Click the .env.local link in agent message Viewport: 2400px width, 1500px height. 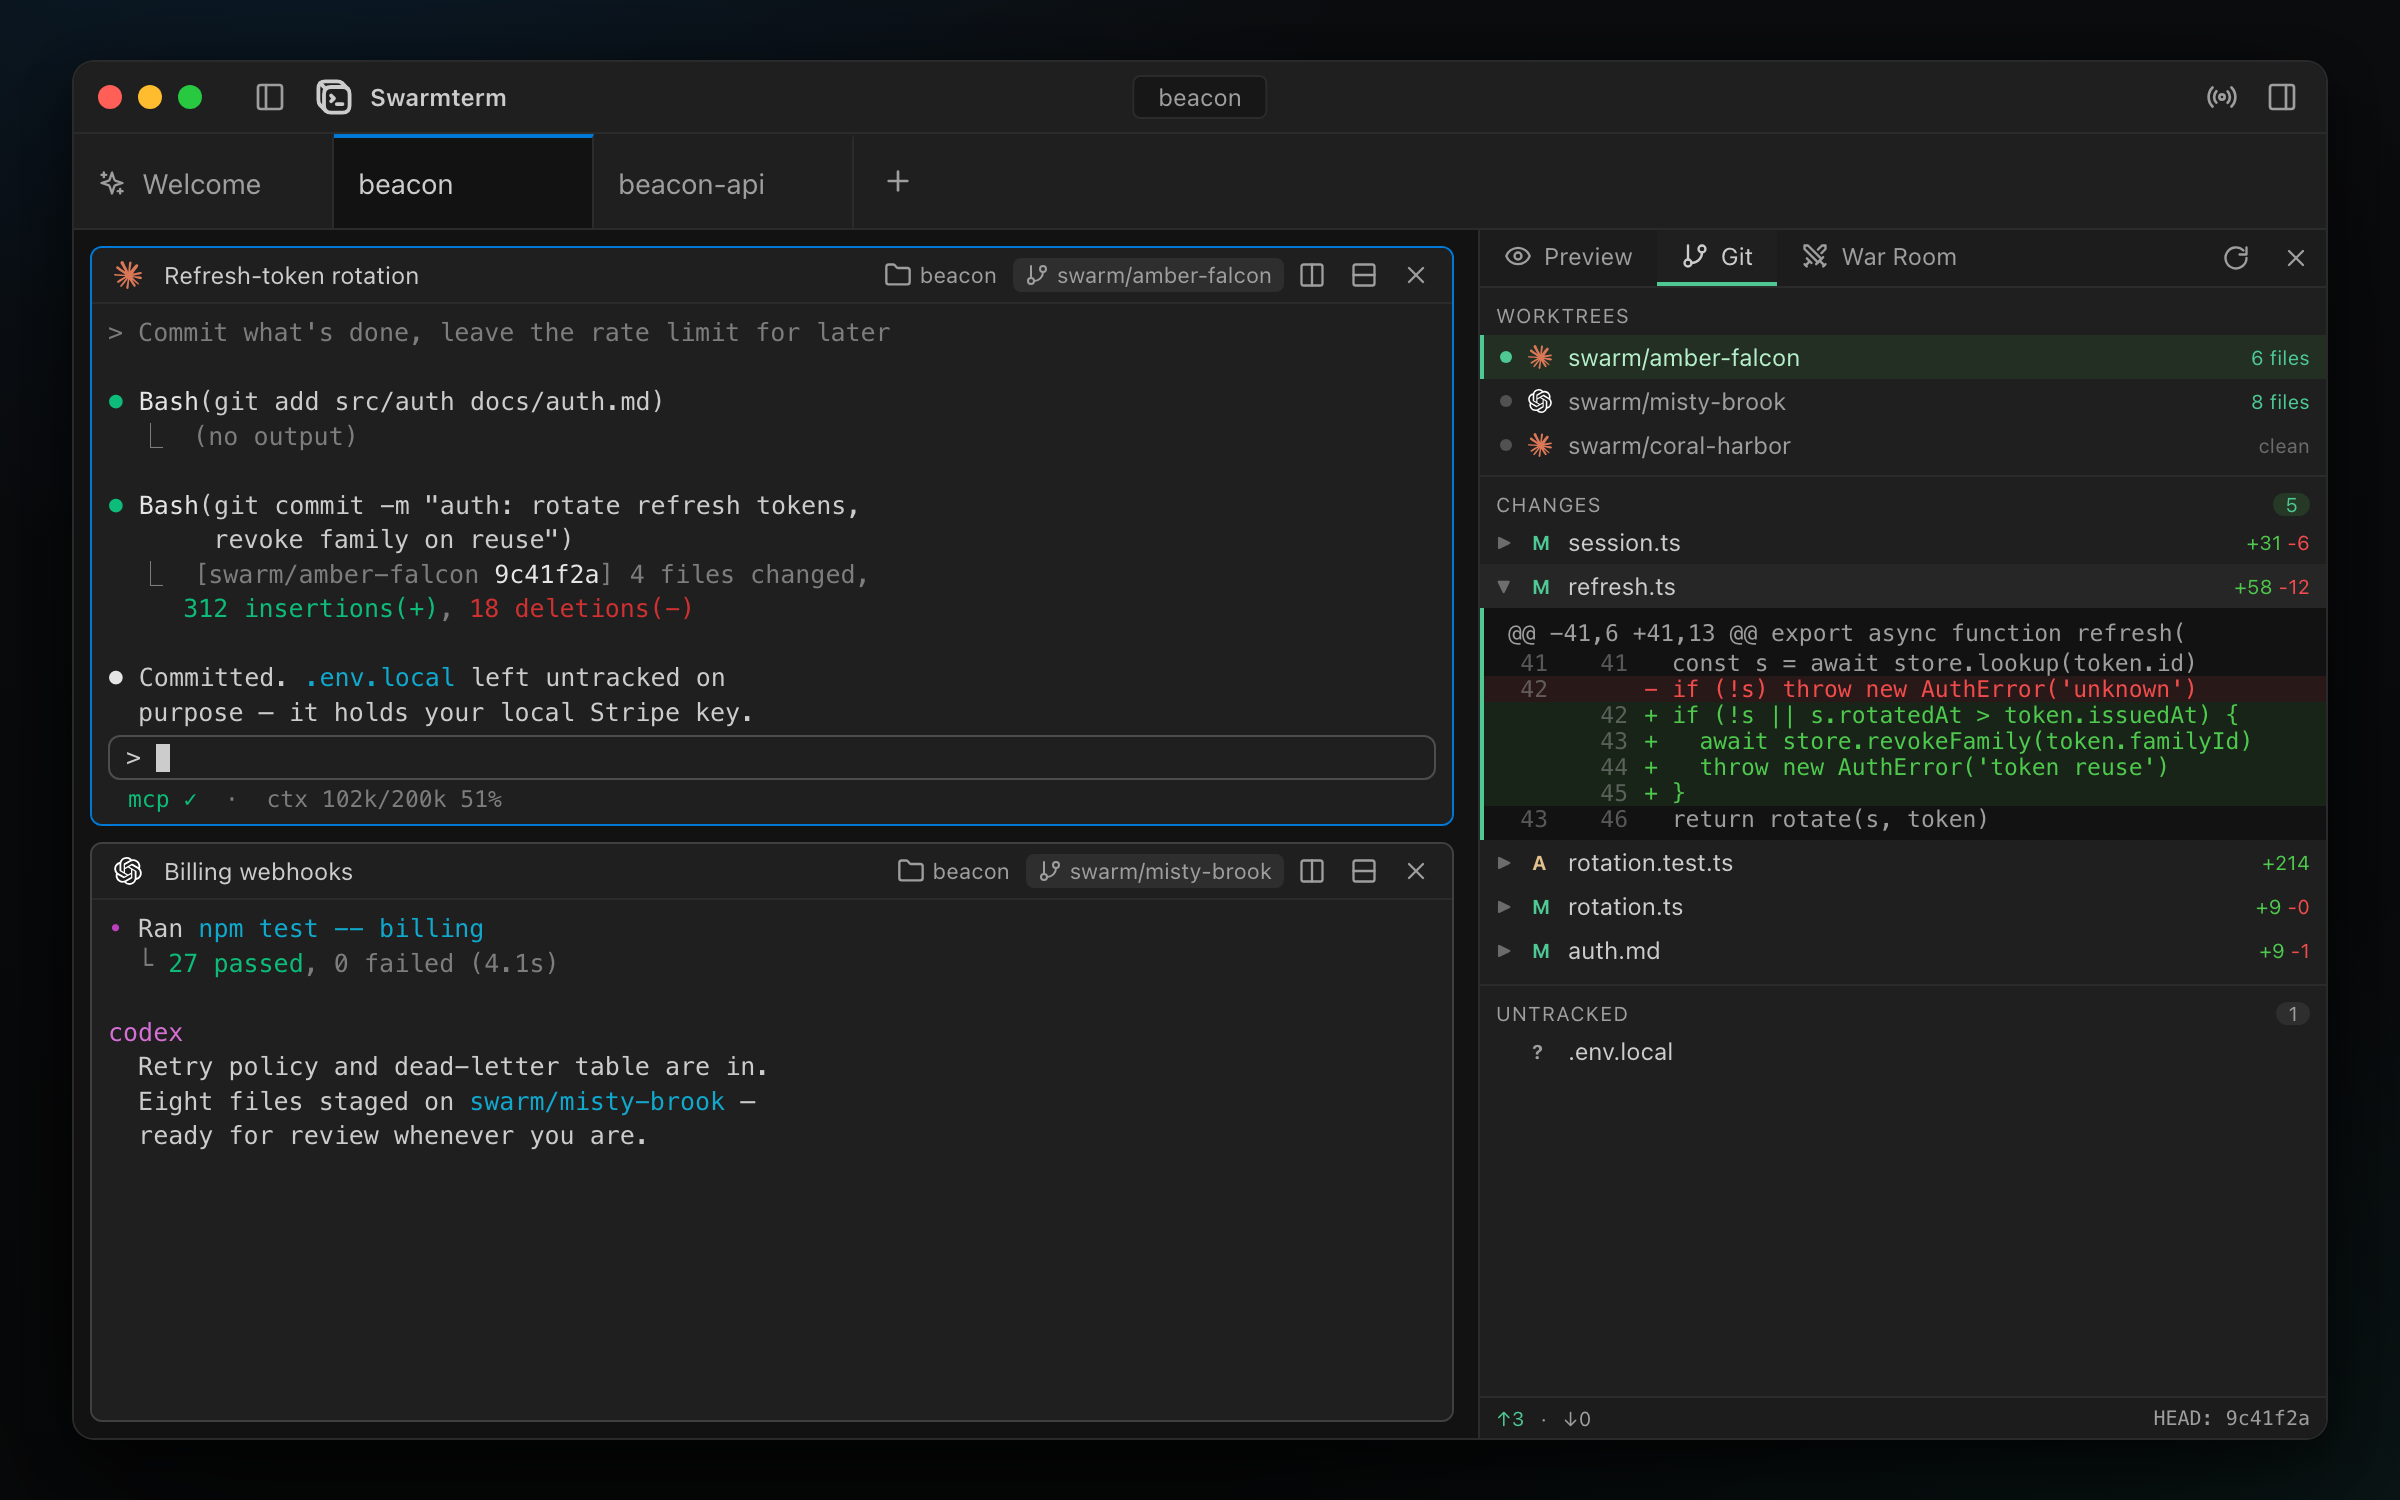tap(380, 677)
